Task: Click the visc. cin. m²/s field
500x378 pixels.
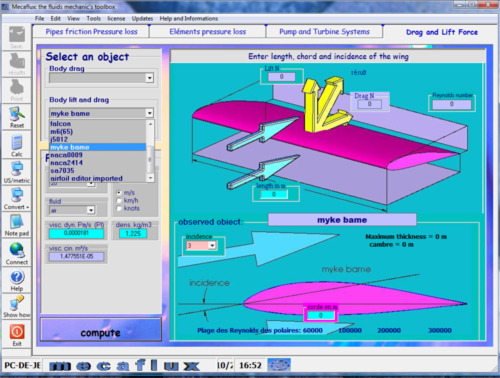Action: coord(76,256)
